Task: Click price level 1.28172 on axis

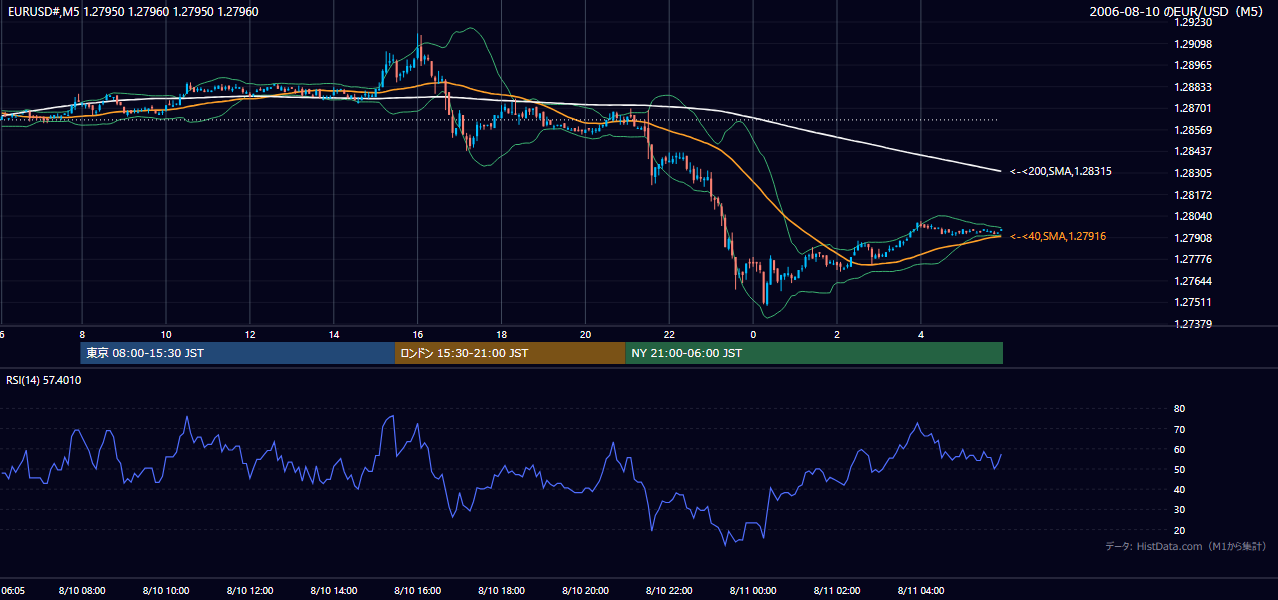Action: tap(1194, 194)
